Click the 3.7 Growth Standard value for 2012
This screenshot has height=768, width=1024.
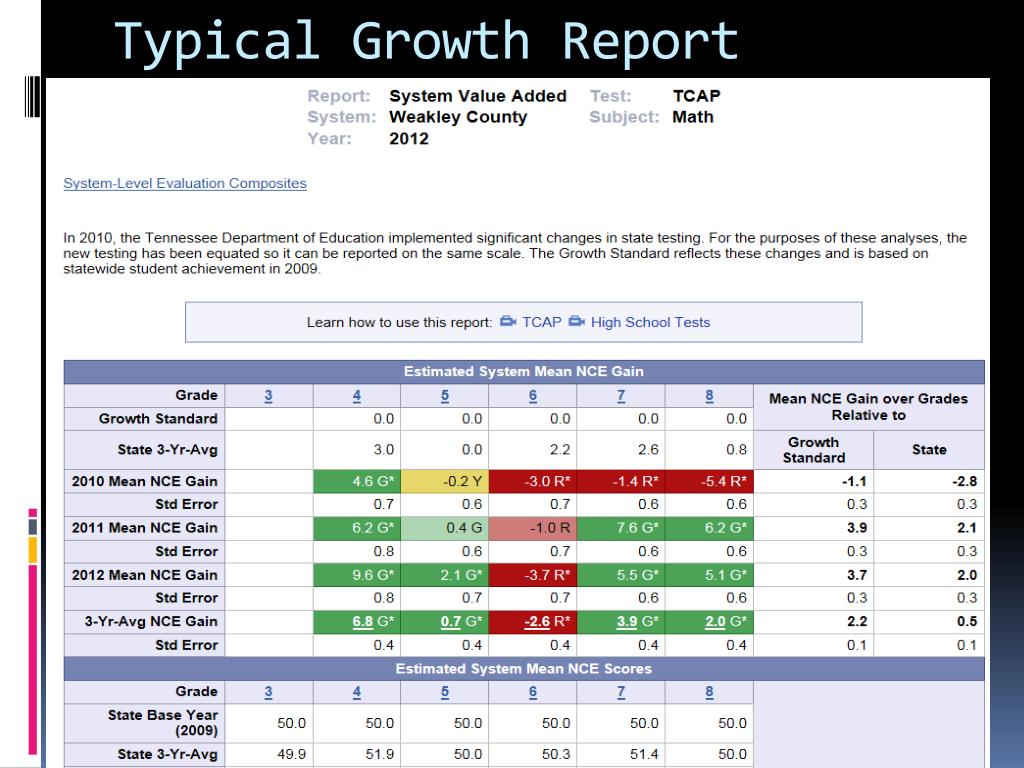pos(857,575)
